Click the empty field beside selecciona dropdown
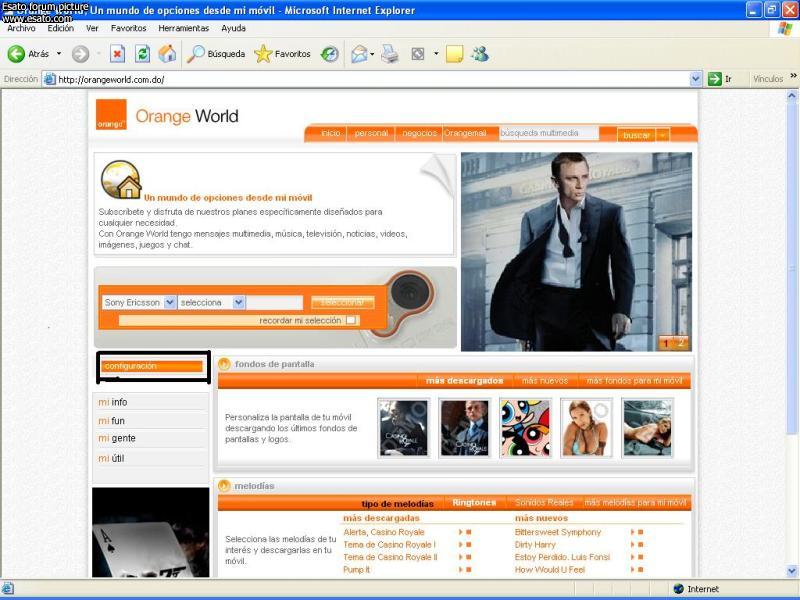800x600 pixels. (275, 303)
